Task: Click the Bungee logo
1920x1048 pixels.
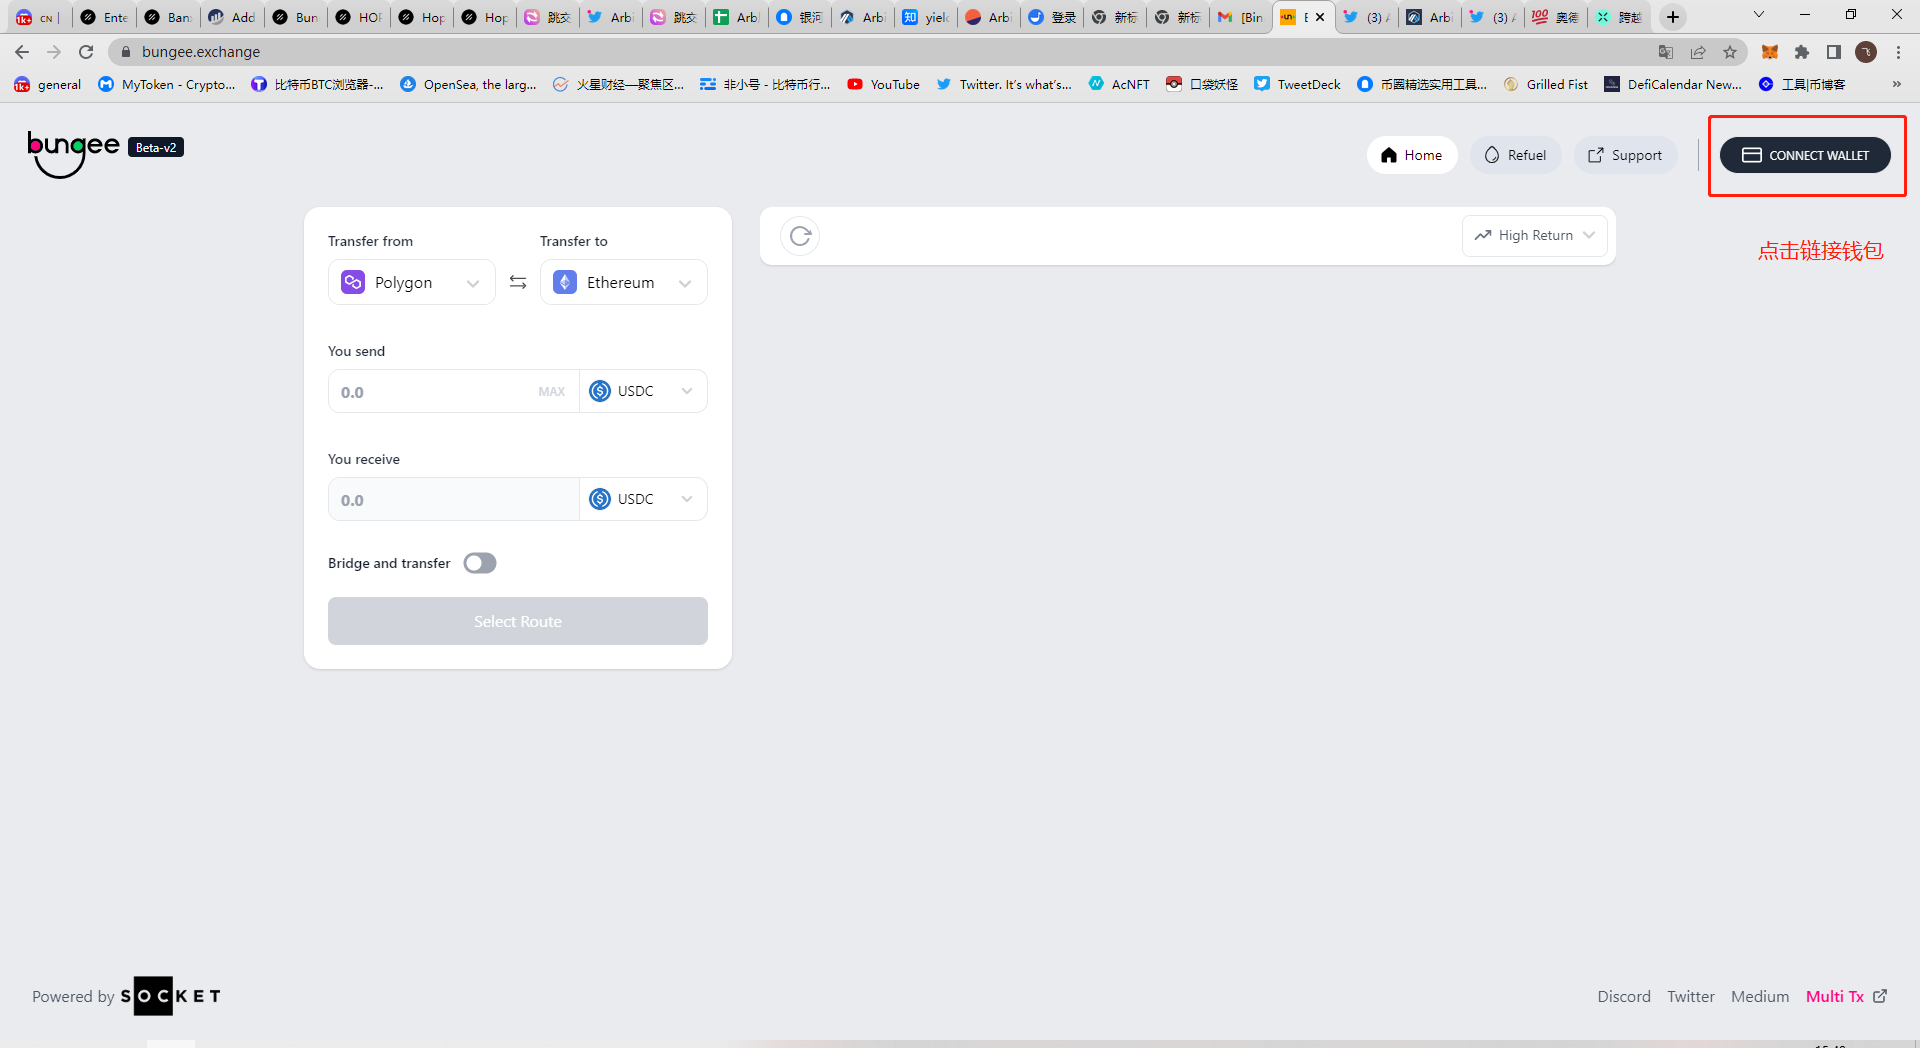Action: [74, 153]
